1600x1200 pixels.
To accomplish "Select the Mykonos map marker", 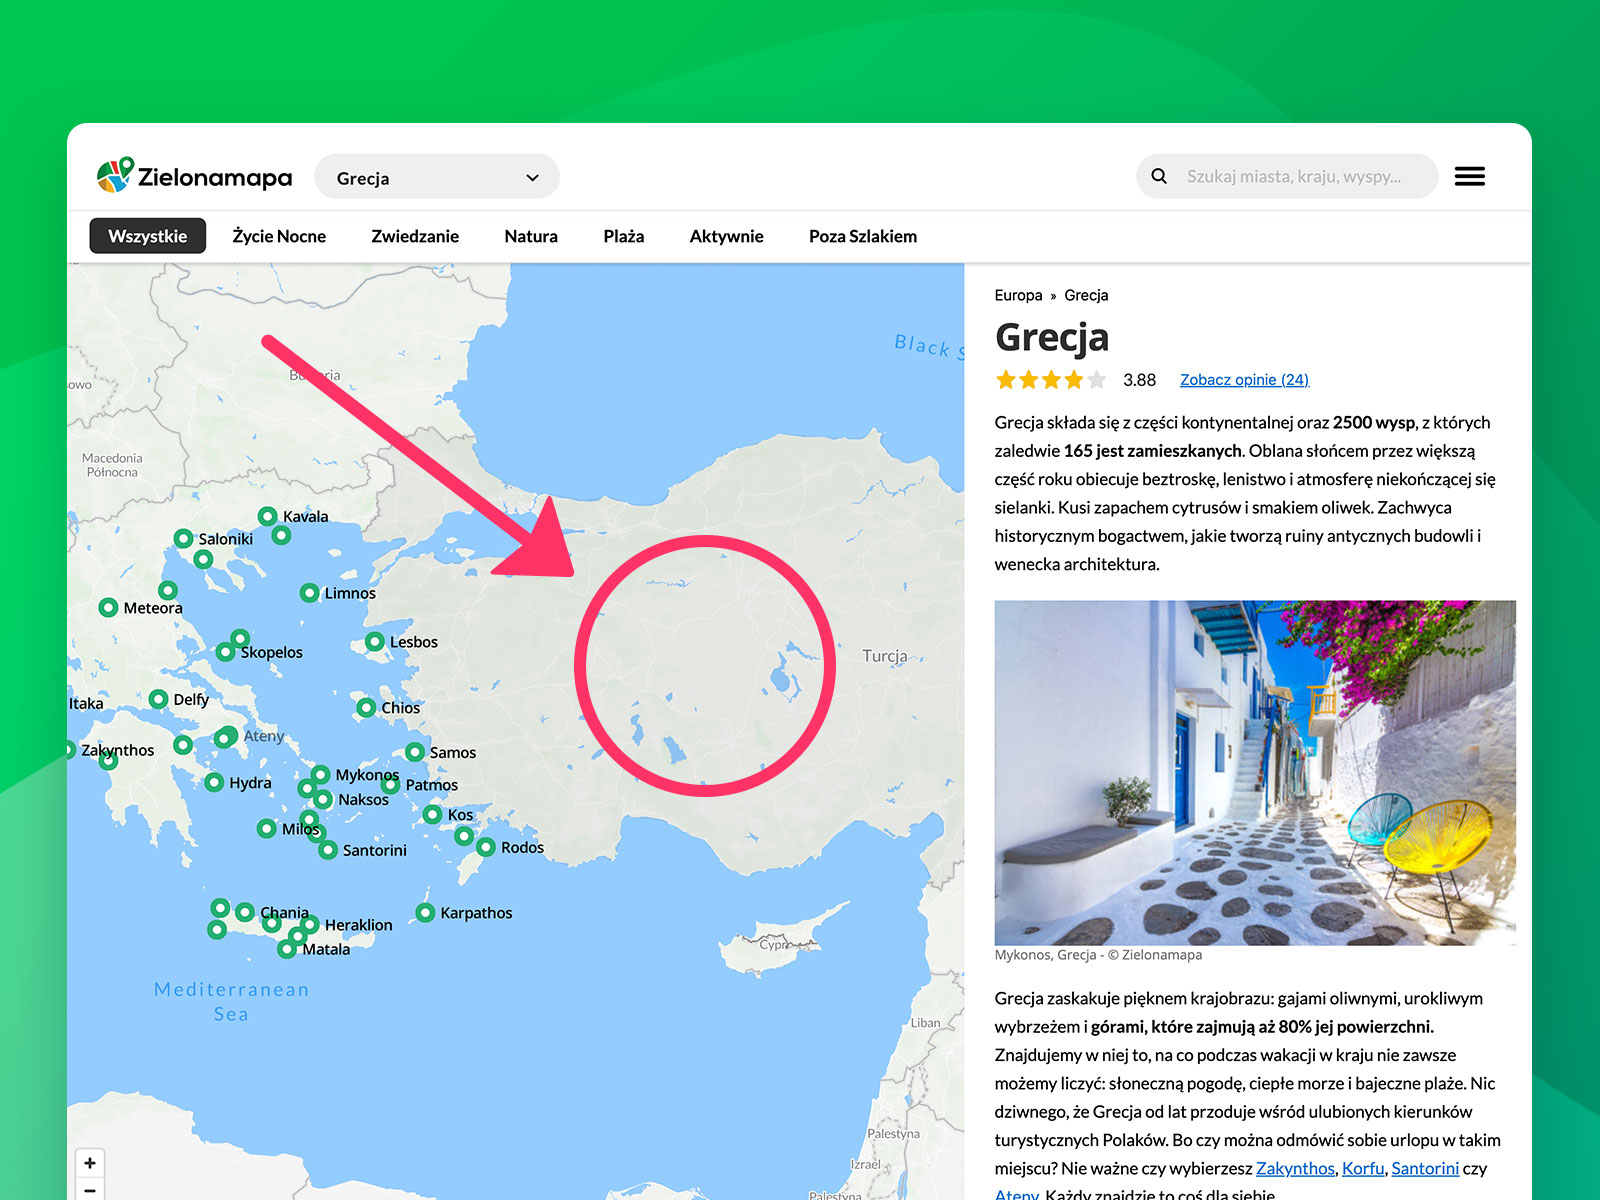I will [x=320, y=774].
